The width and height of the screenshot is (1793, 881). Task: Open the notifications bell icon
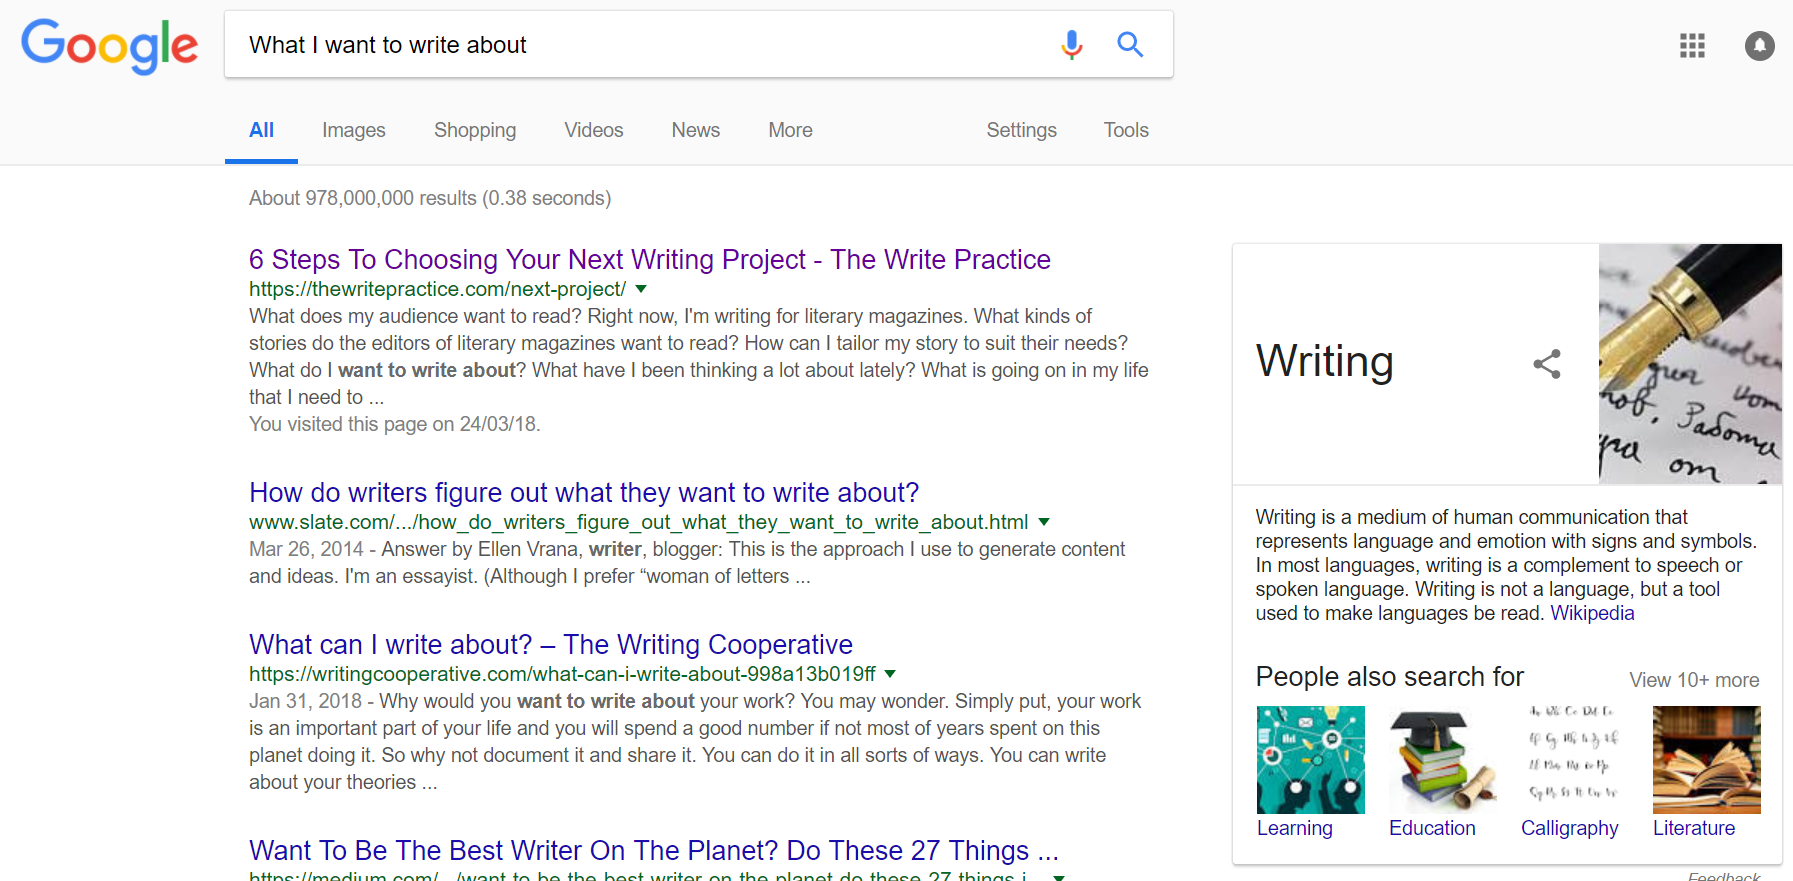click(1759, 45)
